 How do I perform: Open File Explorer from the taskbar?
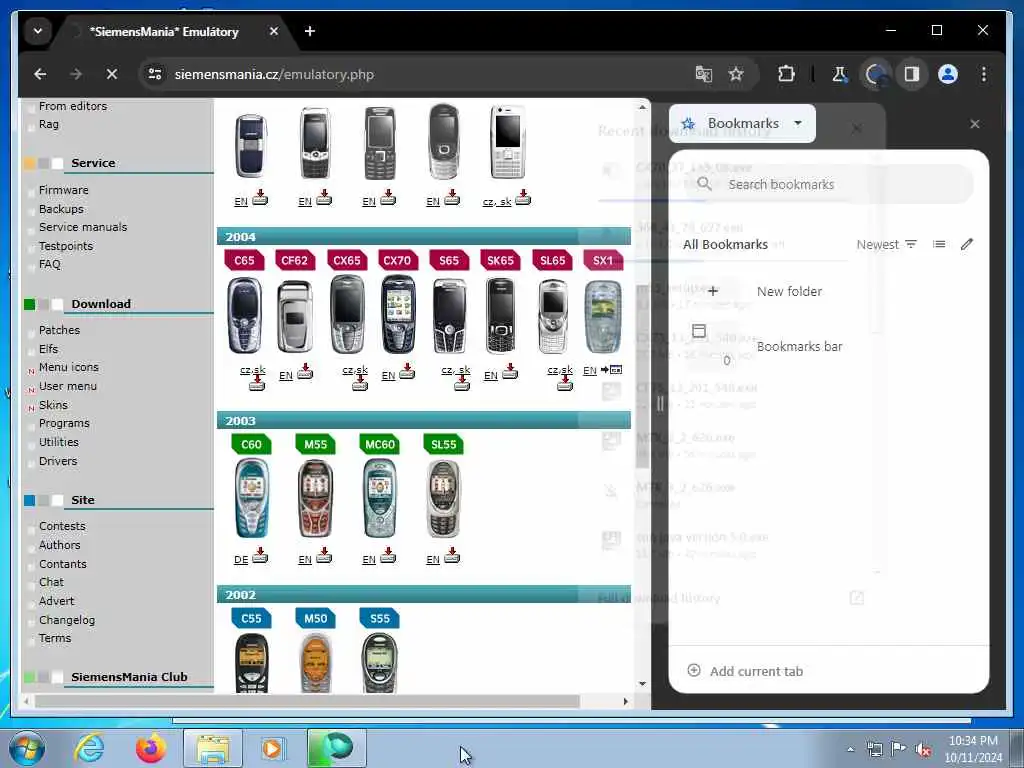click(x=213, y=748)
